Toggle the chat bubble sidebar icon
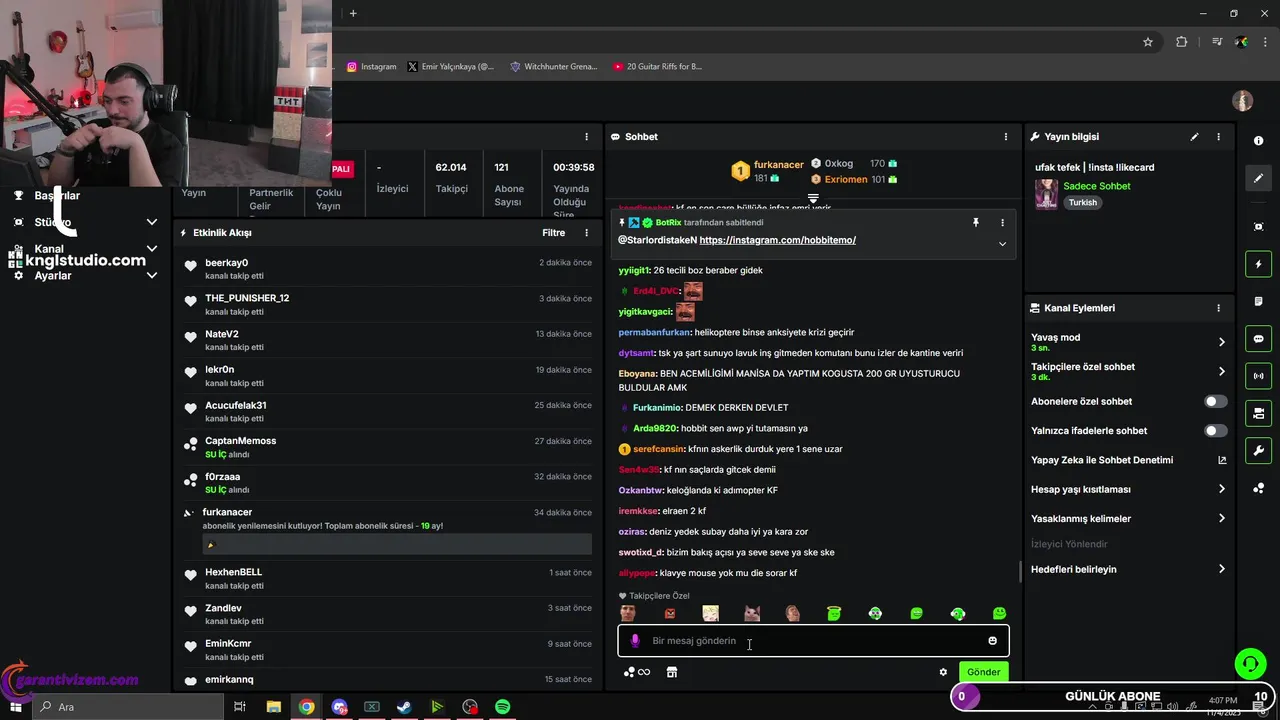 point(1258,338)
